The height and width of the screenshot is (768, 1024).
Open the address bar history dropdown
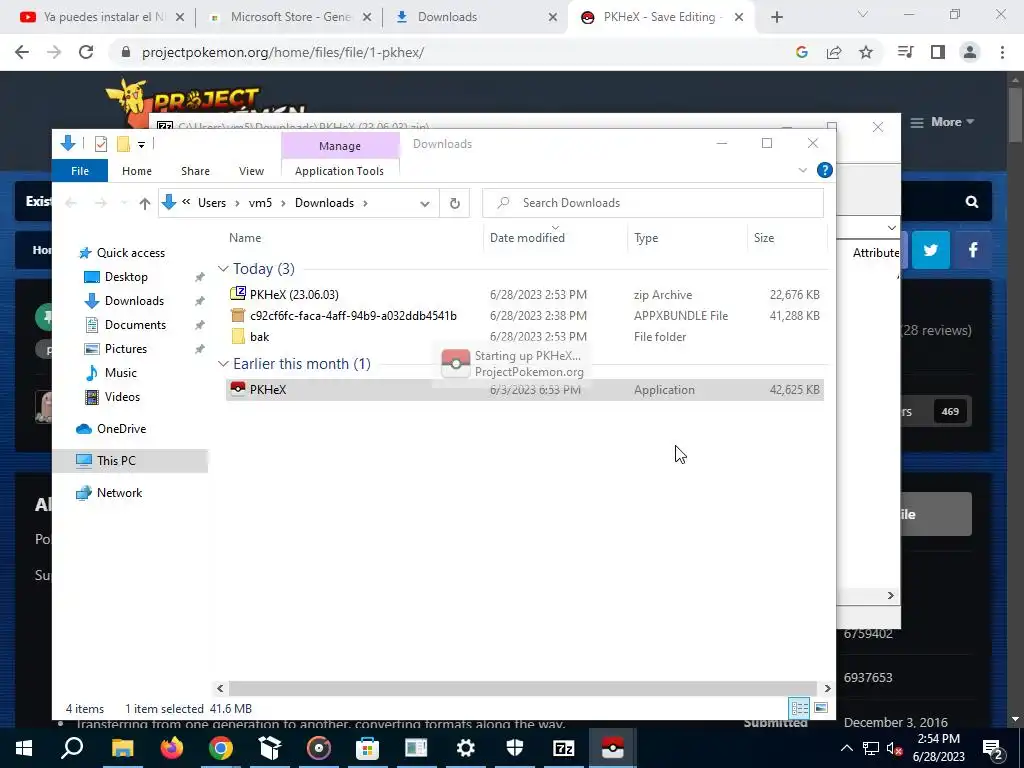point(424,204)
